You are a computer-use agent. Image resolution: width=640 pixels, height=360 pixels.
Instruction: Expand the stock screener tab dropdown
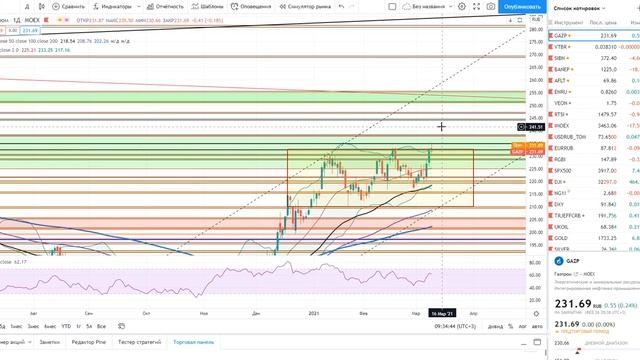(29, 342)
